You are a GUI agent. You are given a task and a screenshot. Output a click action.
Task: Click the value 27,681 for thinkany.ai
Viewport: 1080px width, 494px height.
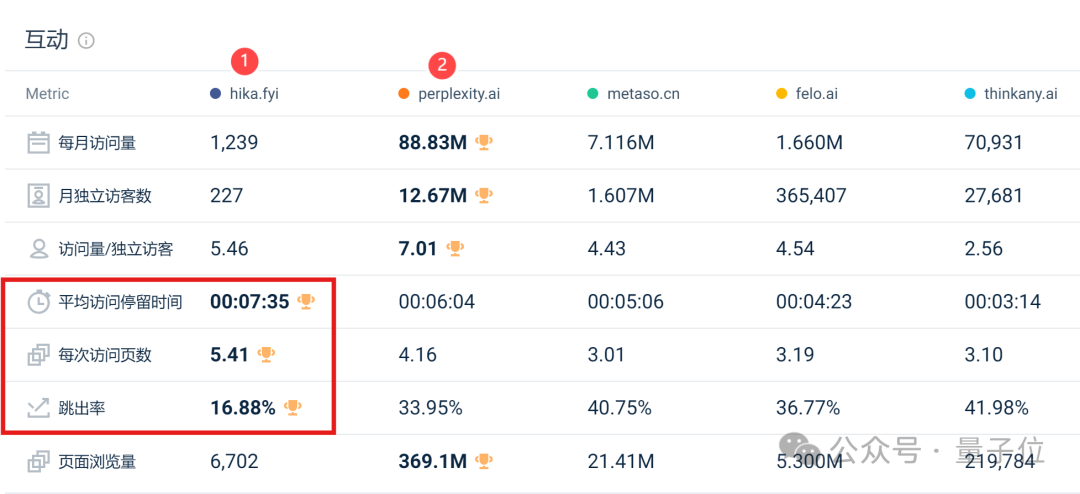pos(994,196)
